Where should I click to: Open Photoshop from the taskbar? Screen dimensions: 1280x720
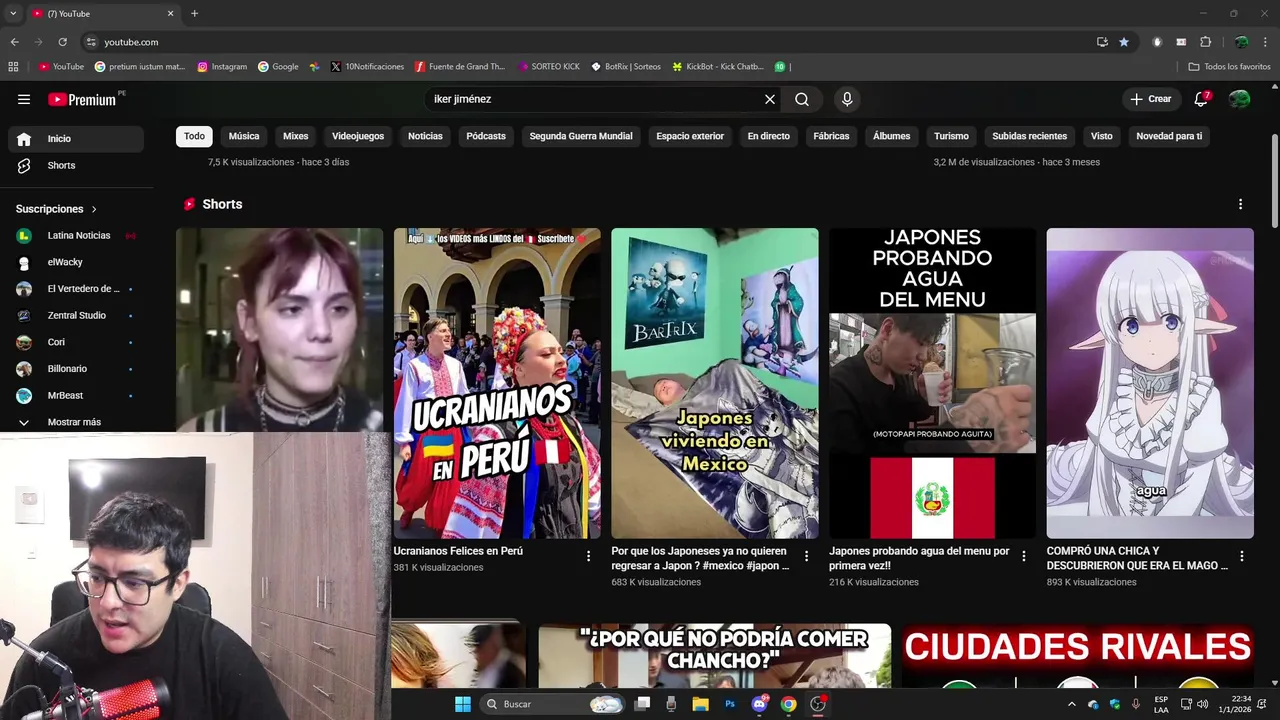730,704
